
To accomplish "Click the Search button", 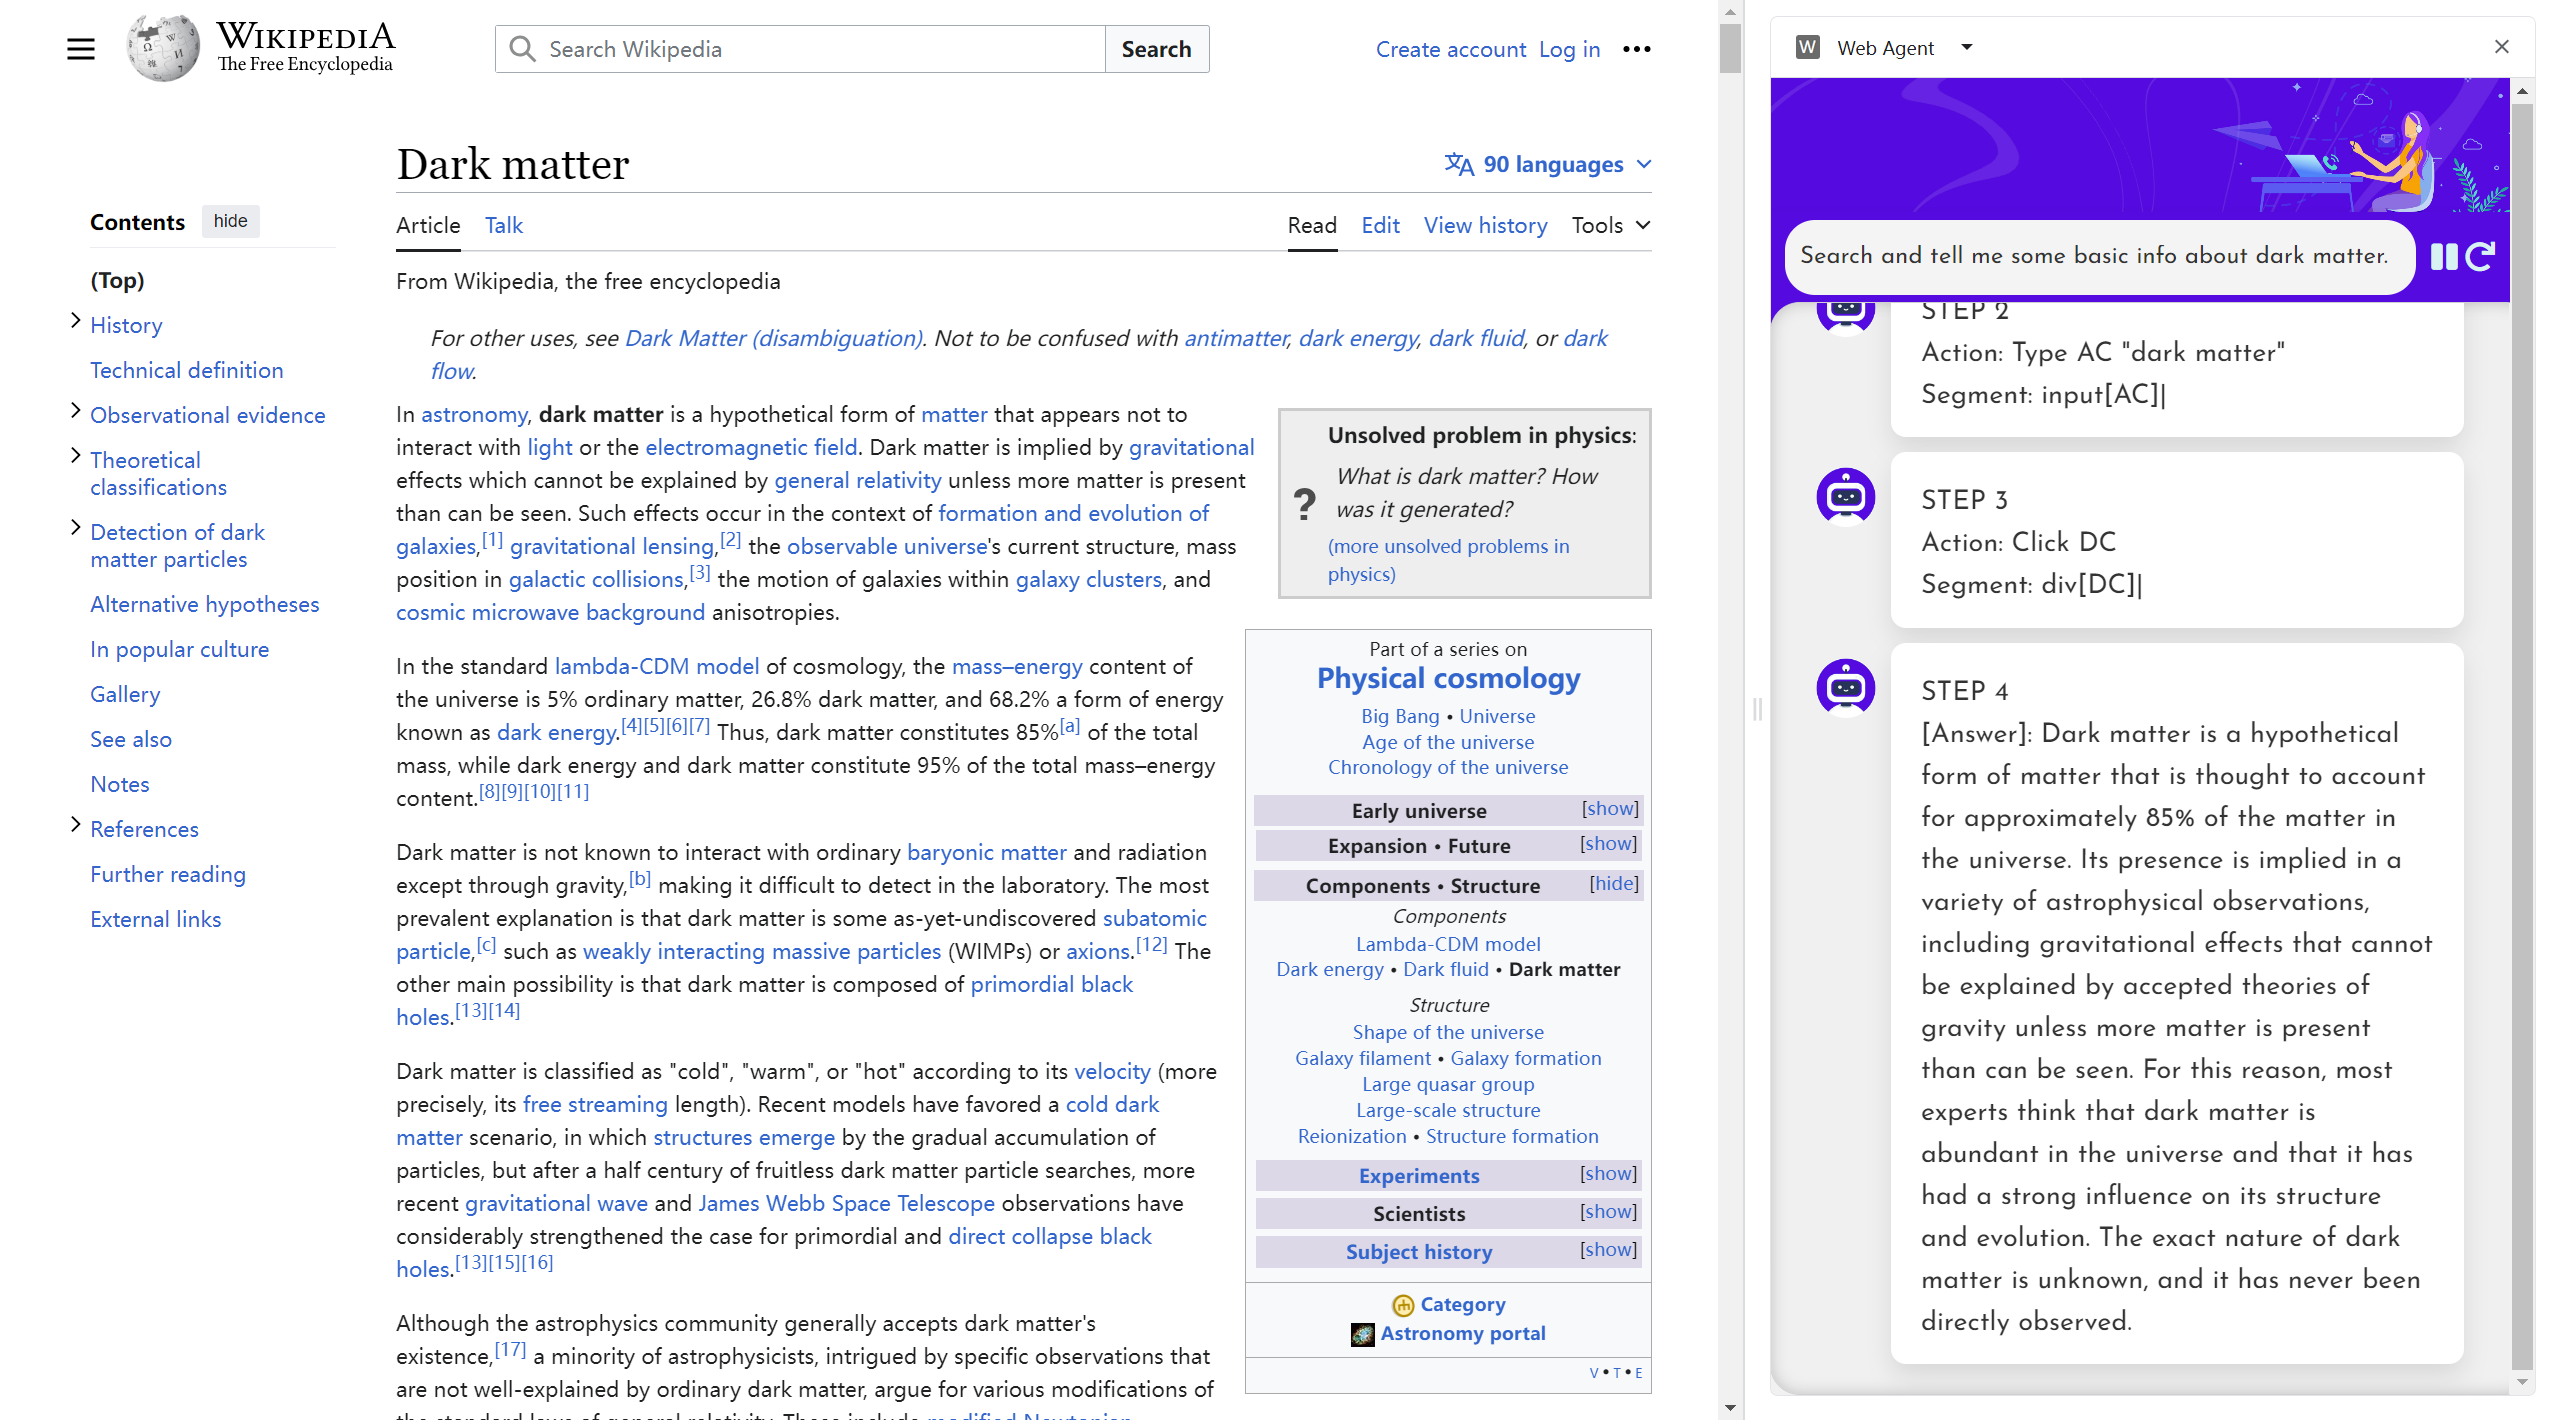I will pyautogui.click(x=1156, y=49).
